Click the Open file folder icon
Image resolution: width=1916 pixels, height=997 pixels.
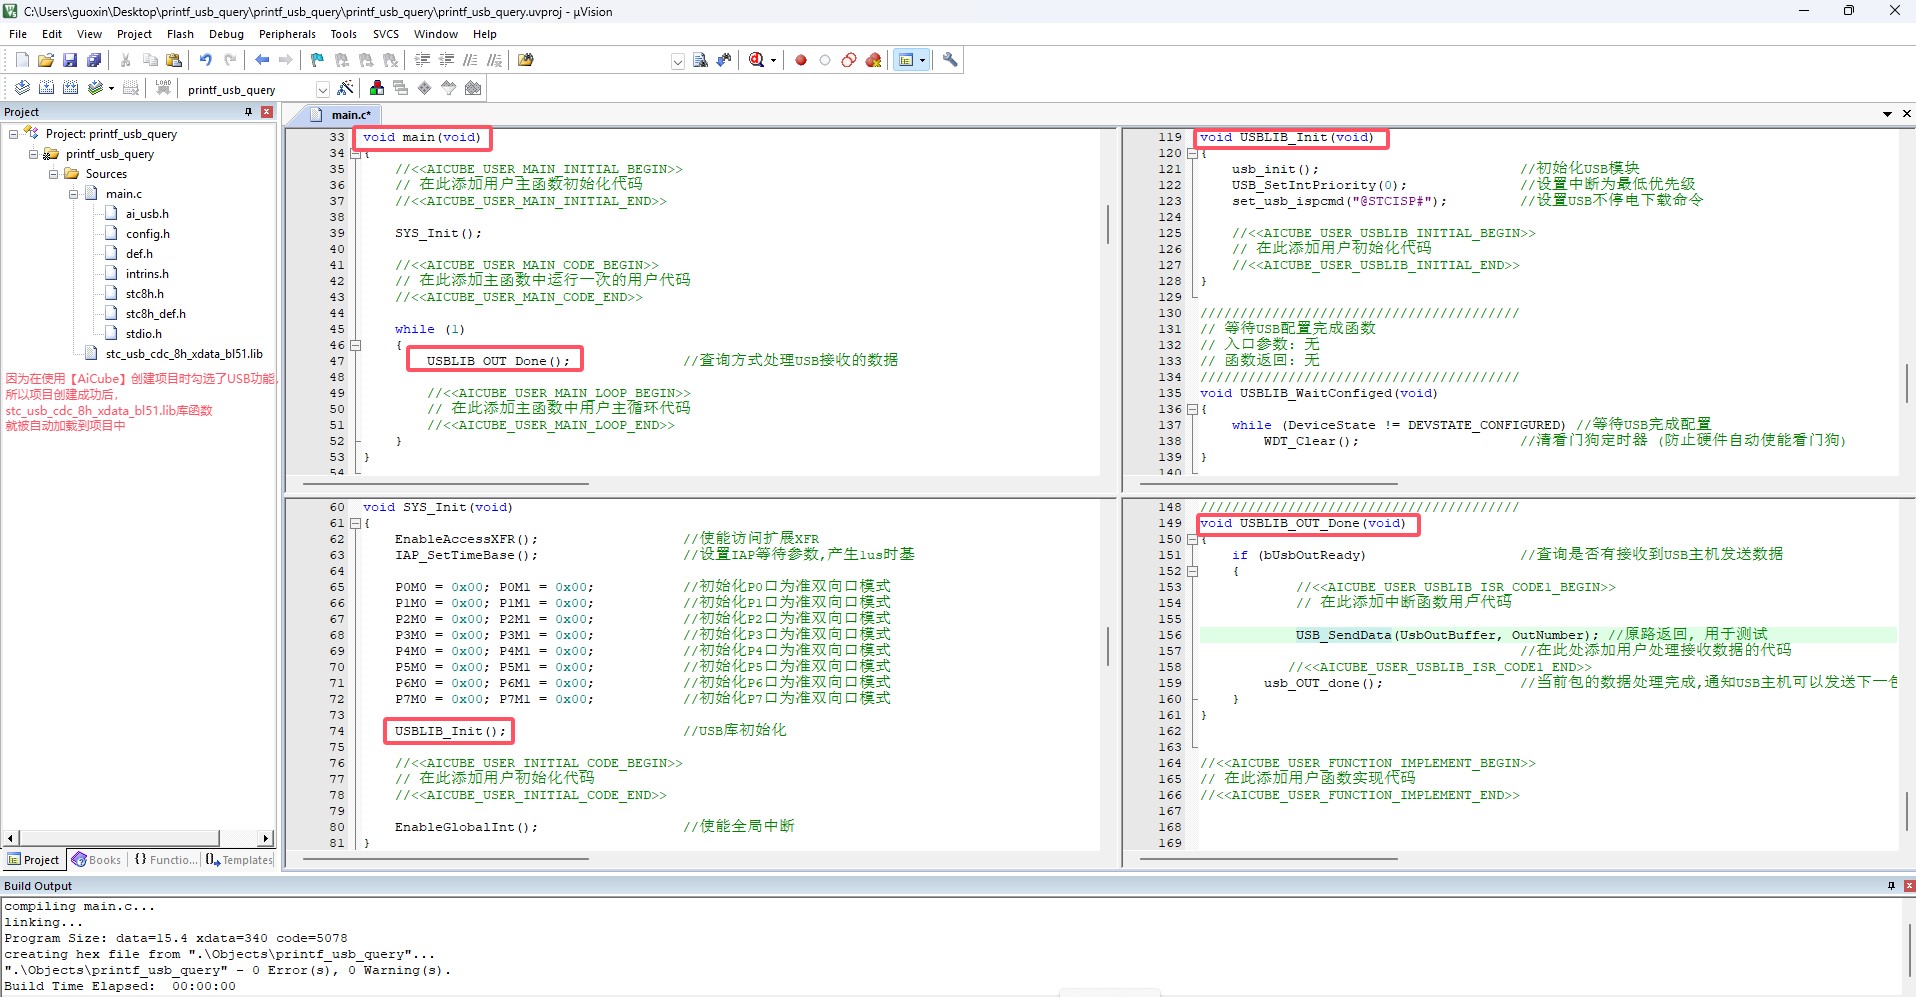(x=46, y=60)
